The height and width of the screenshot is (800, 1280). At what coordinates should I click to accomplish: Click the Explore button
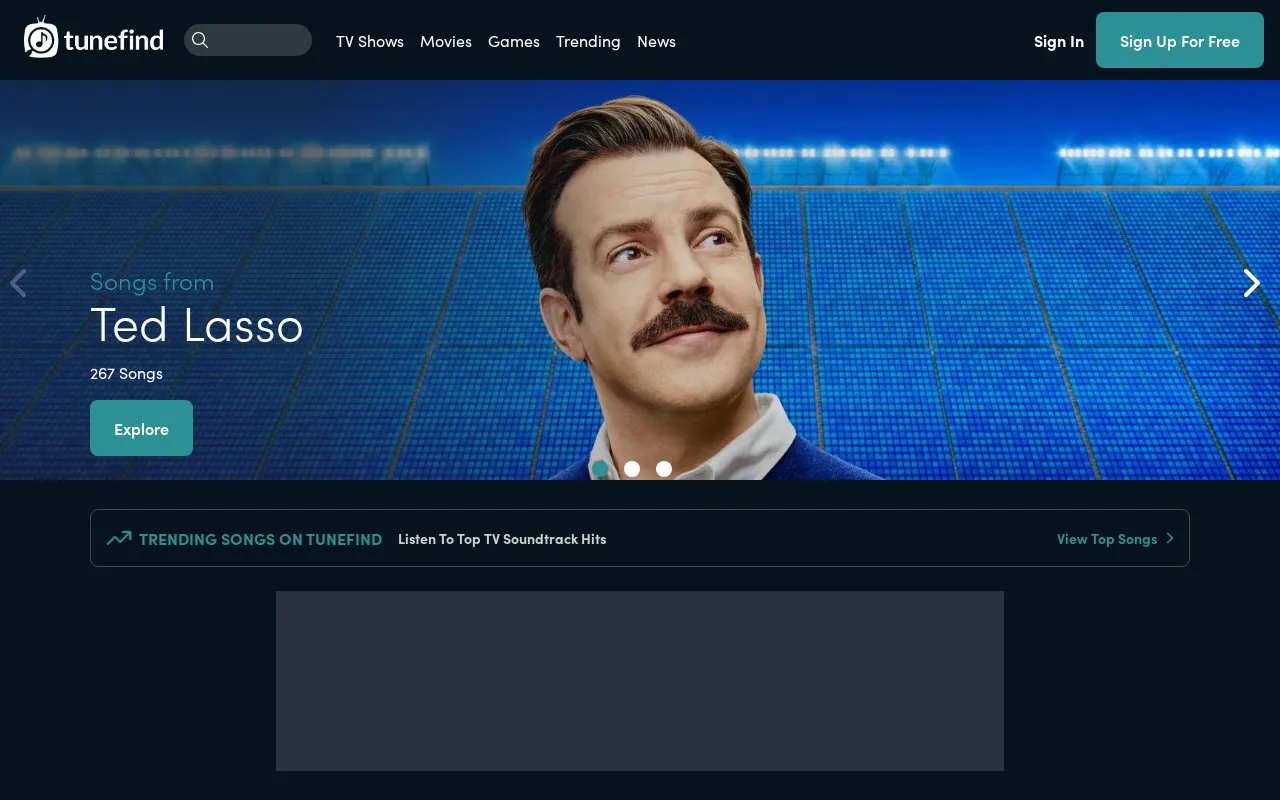141,428
